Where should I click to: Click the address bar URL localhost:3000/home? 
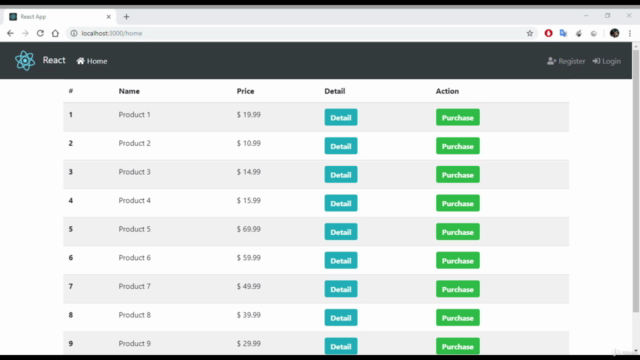click(x=112, y=33)
